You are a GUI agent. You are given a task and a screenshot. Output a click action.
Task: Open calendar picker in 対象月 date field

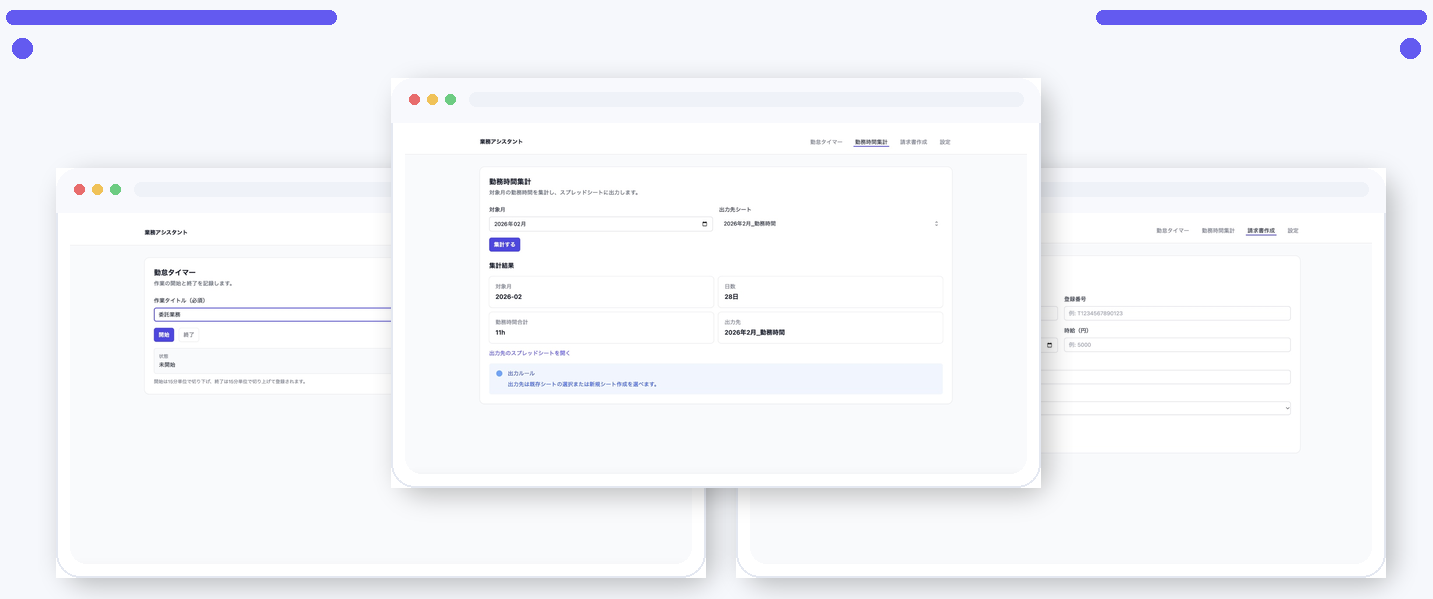pos(705,224)
